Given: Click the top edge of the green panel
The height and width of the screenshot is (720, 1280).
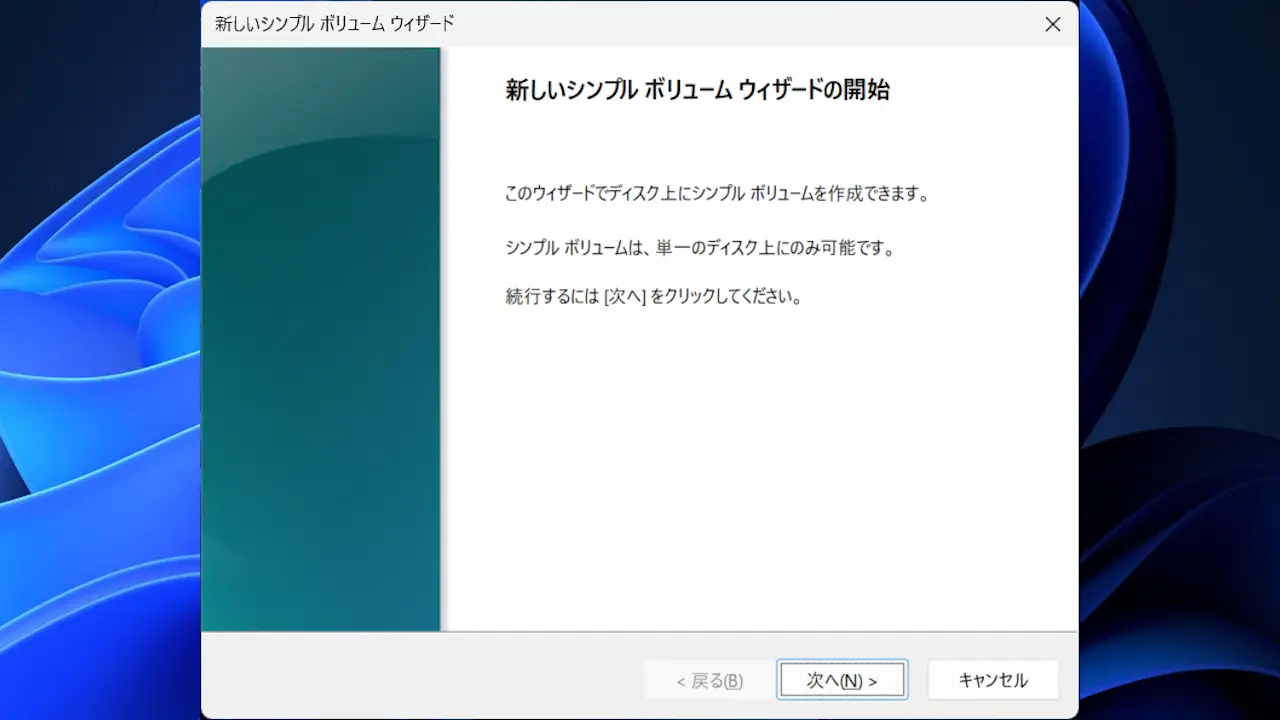Looking at the screenshot, I should (320, 50).
